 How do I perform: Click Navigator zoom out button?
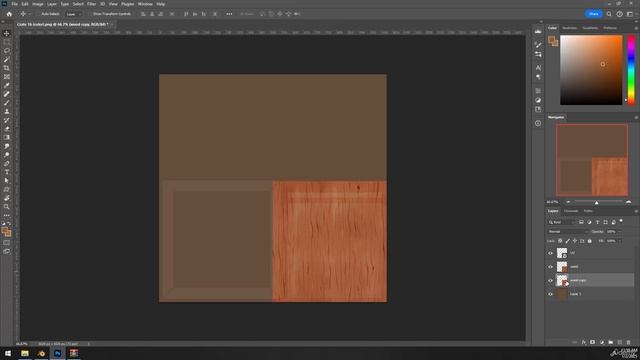pyautogui.click(x=568, y=202)
